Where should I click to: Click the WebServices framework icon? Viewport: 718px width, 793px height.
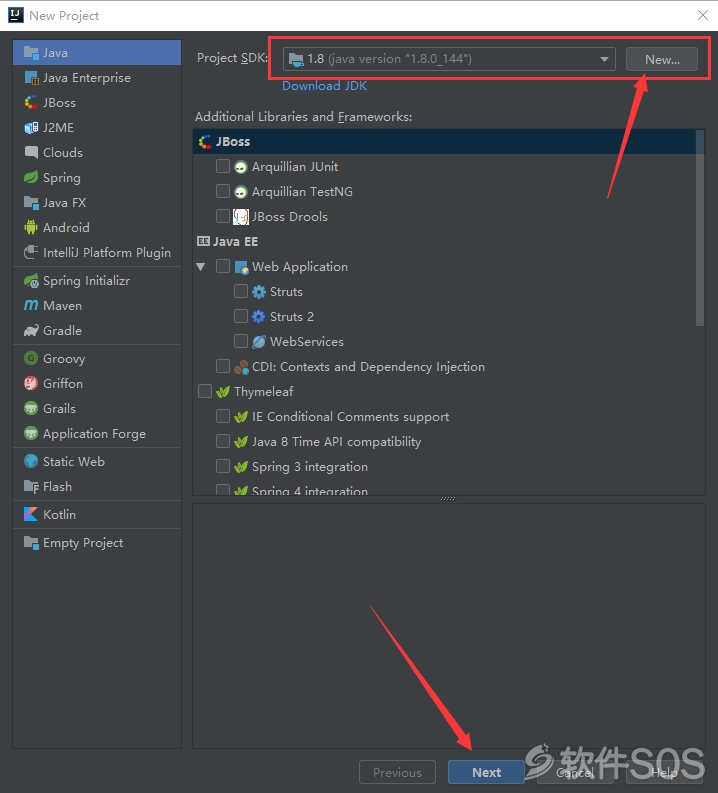coord(258,342)
